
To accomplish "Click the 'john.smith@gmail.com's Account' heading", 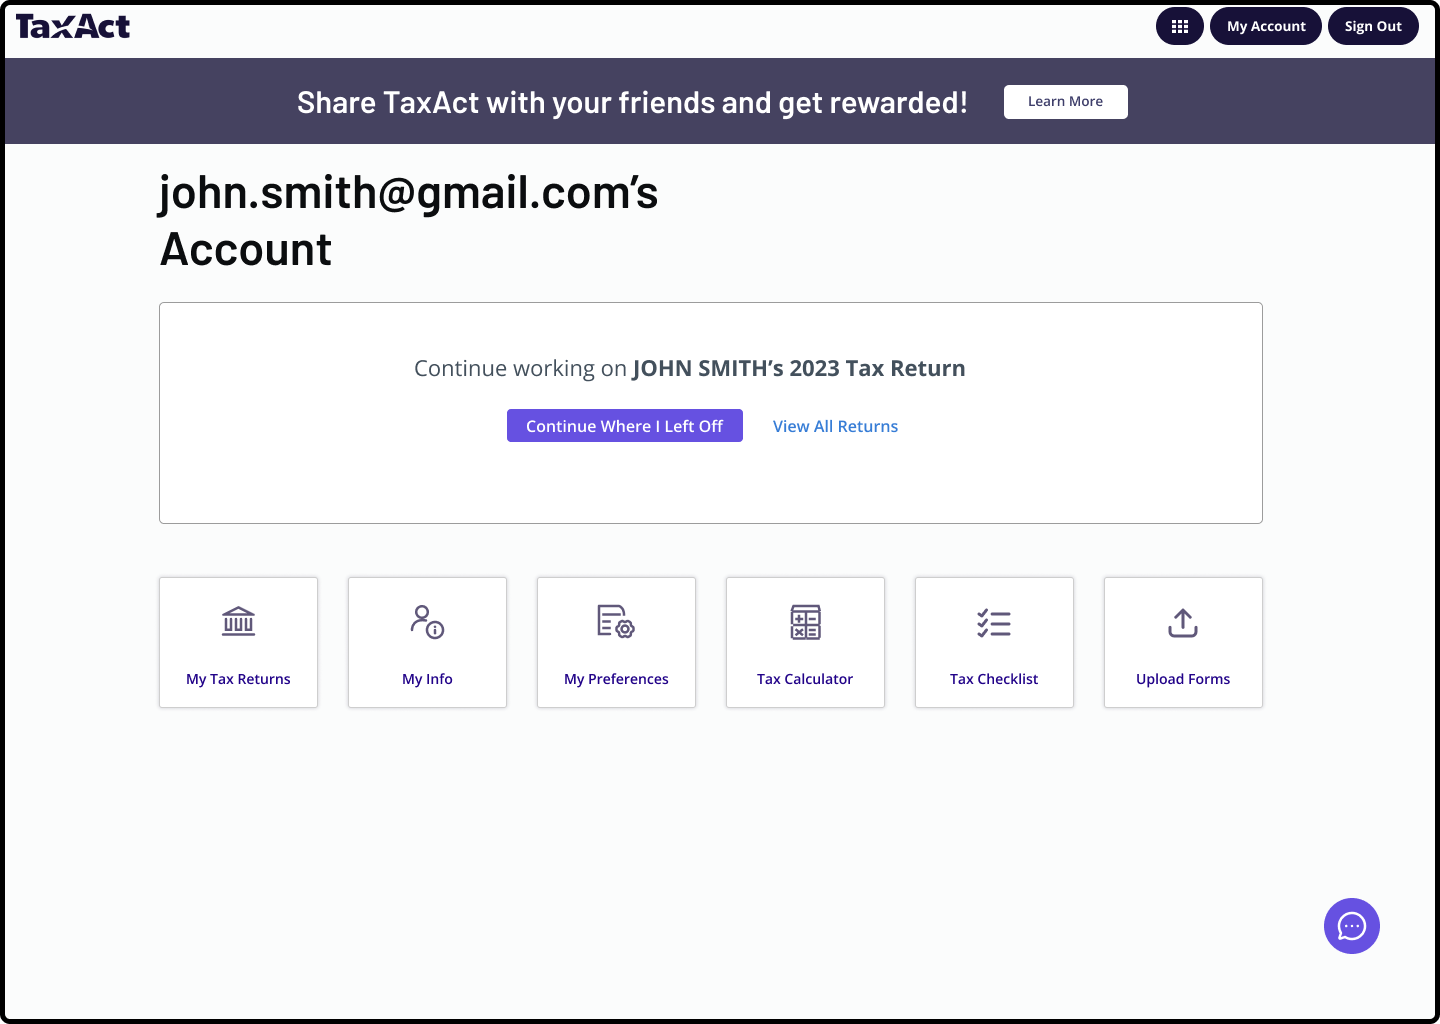I will (409, 221).
